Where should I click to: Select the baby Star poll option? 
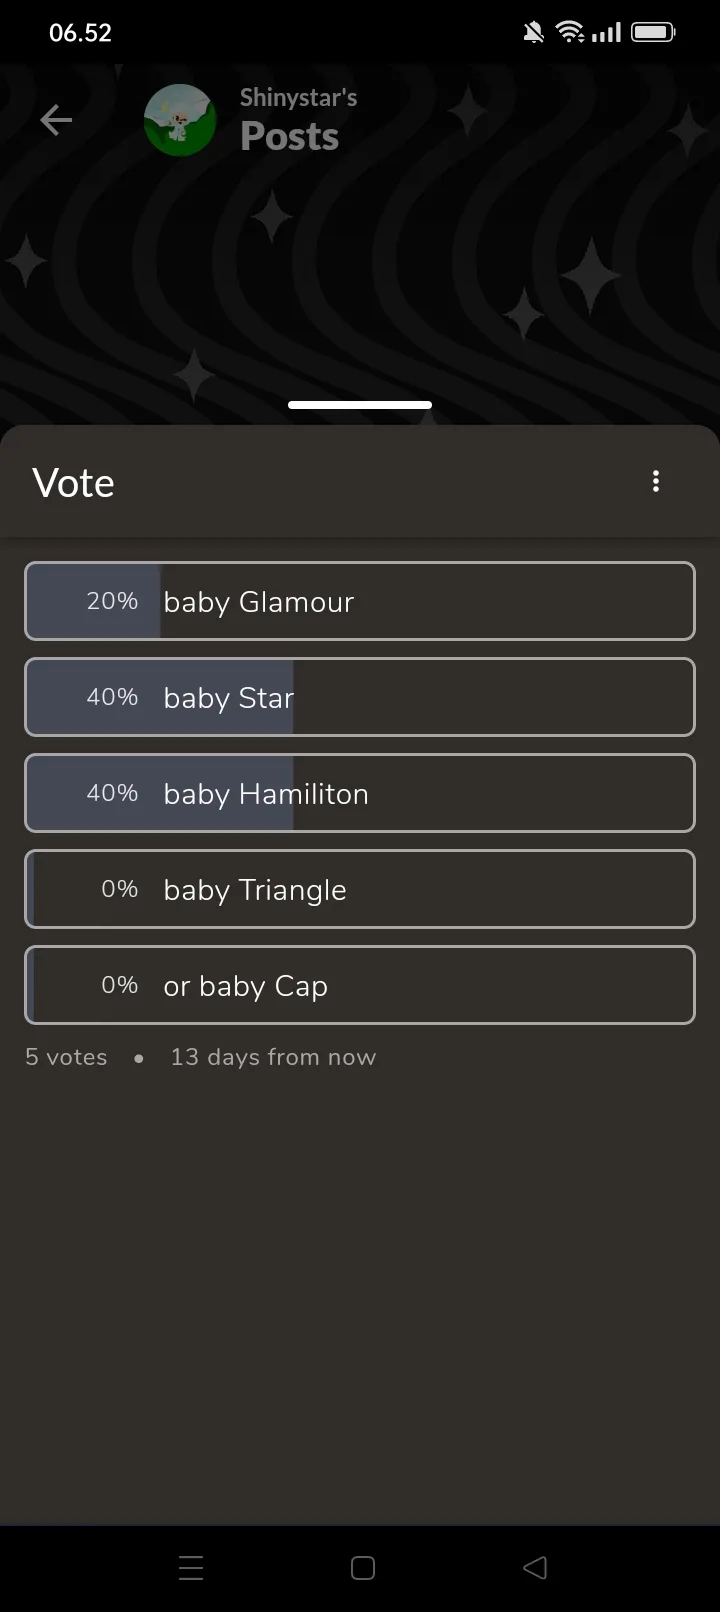[360, 697]
